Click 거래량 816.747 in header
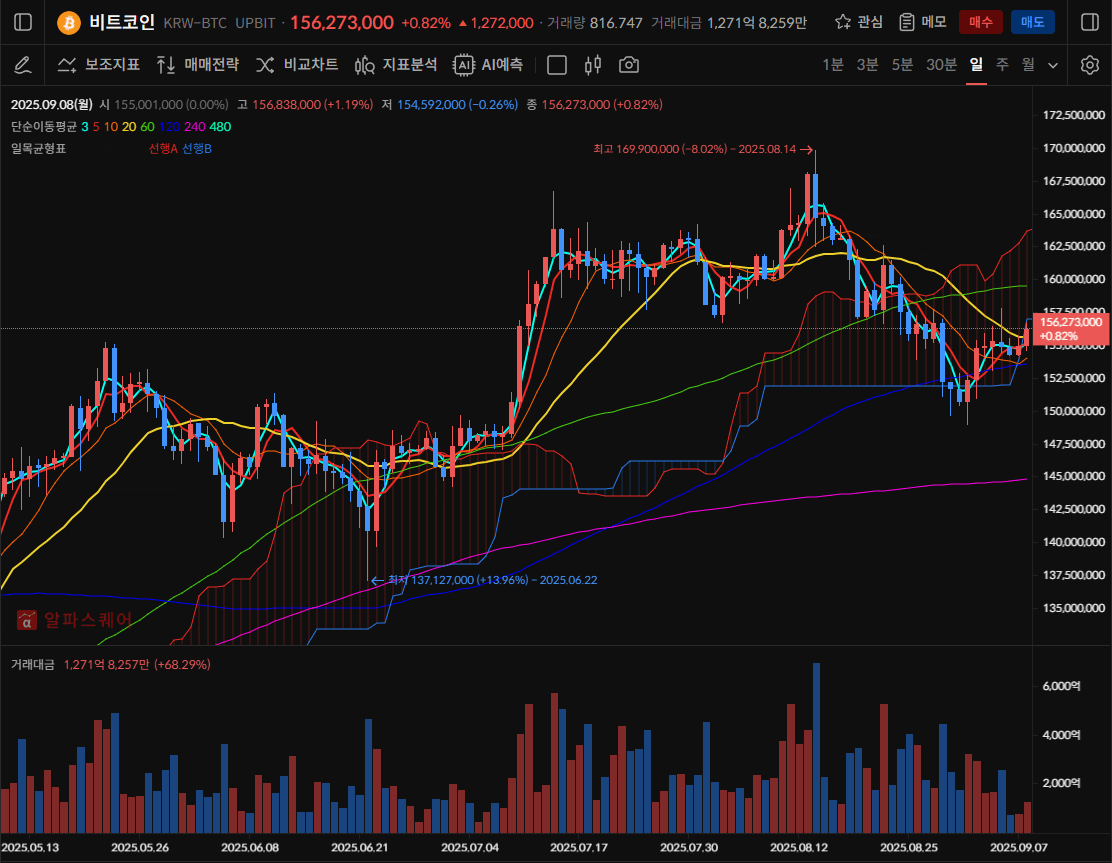Image resolution: width=1112 pixels, height=863 pixels. click(594, 23)
